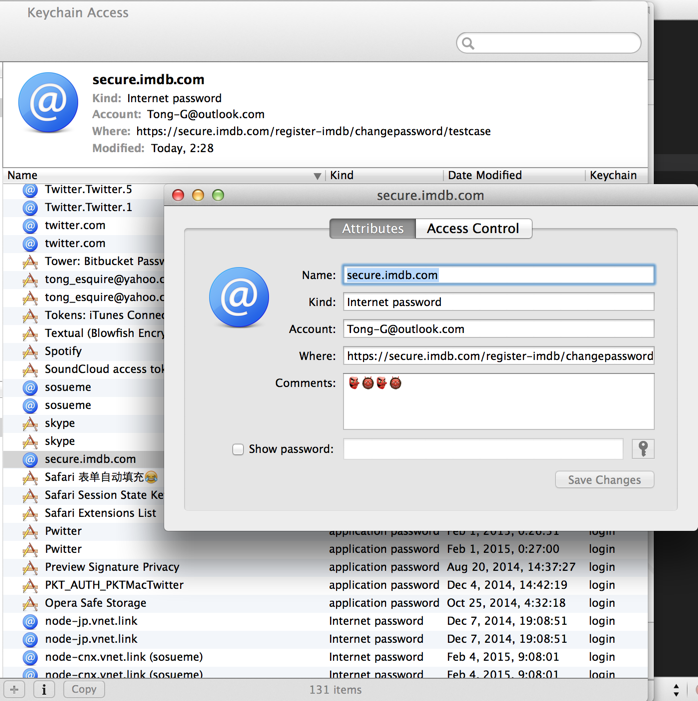
Task: Sort by the Keychain column header
Action: 616,175
